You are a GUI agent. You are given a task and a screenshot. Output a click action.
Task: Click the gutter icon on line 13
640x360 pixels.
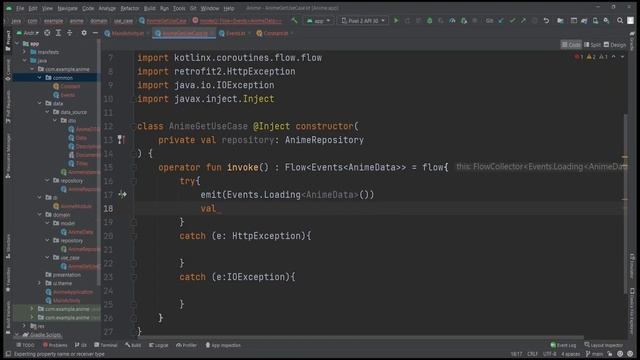click(x=121, y=140)
